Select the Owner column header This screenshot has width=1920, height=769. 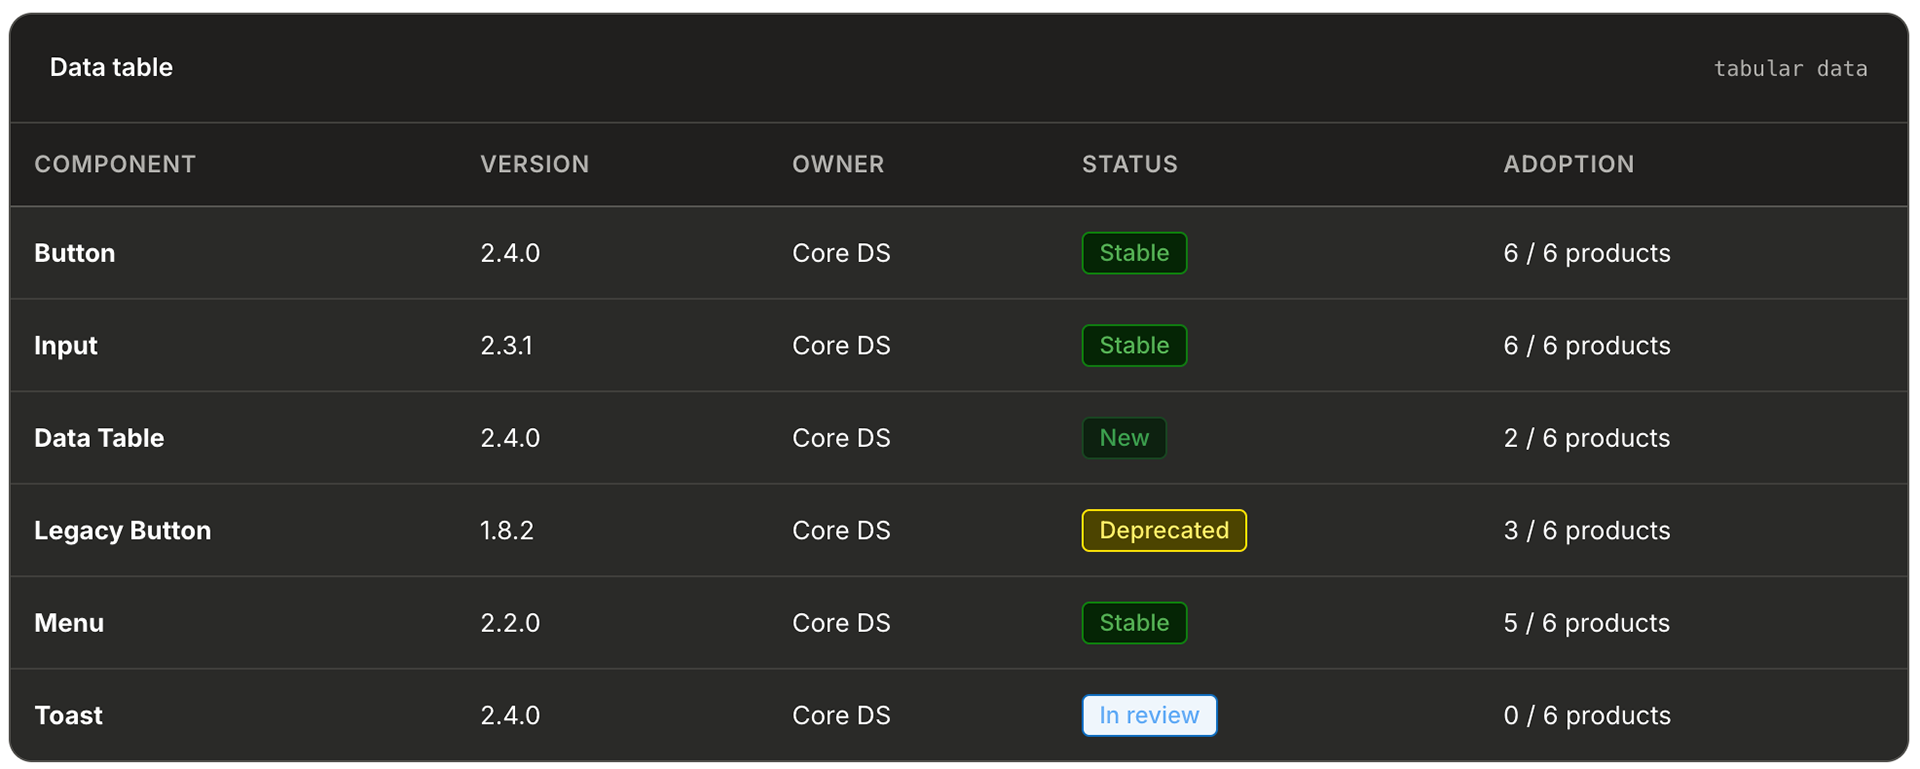coord(838,164)
